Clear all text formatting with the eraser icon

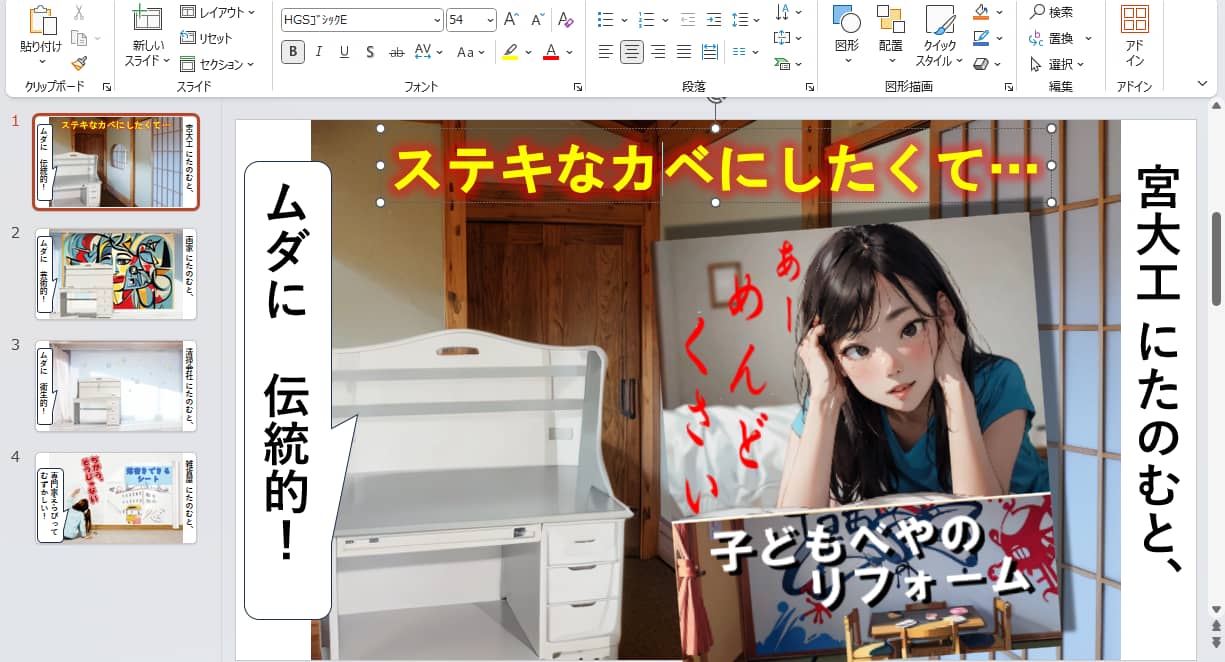coord(566,20)
